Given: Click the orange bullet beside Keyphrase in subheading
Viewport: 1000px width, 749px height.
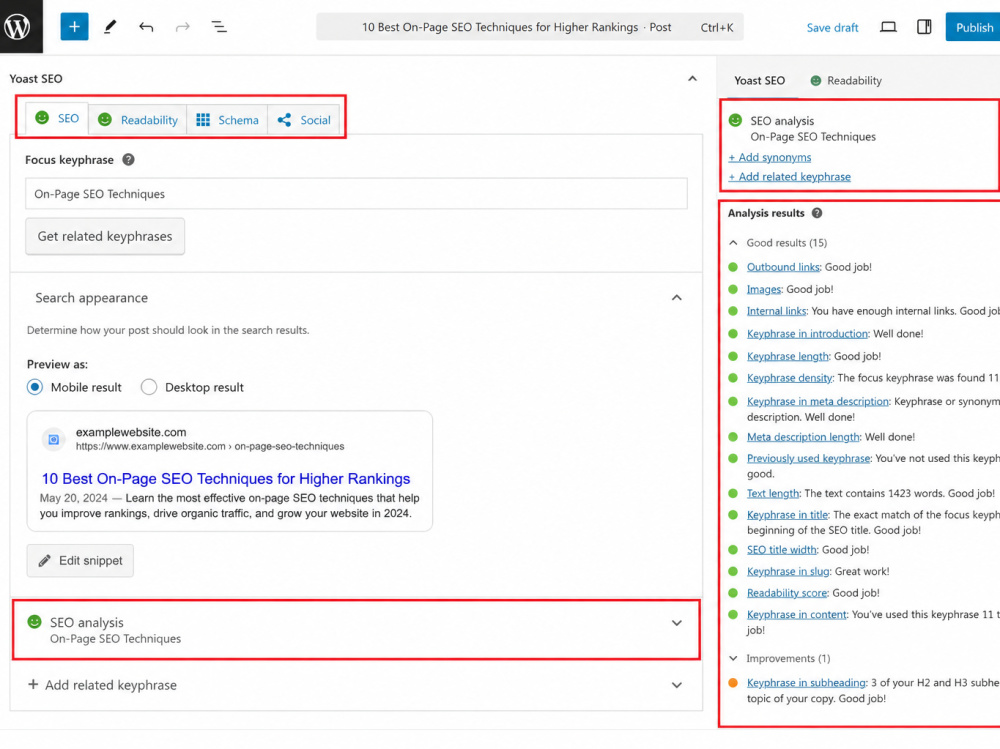Looking at the screenshot, I should pos(733,683).
